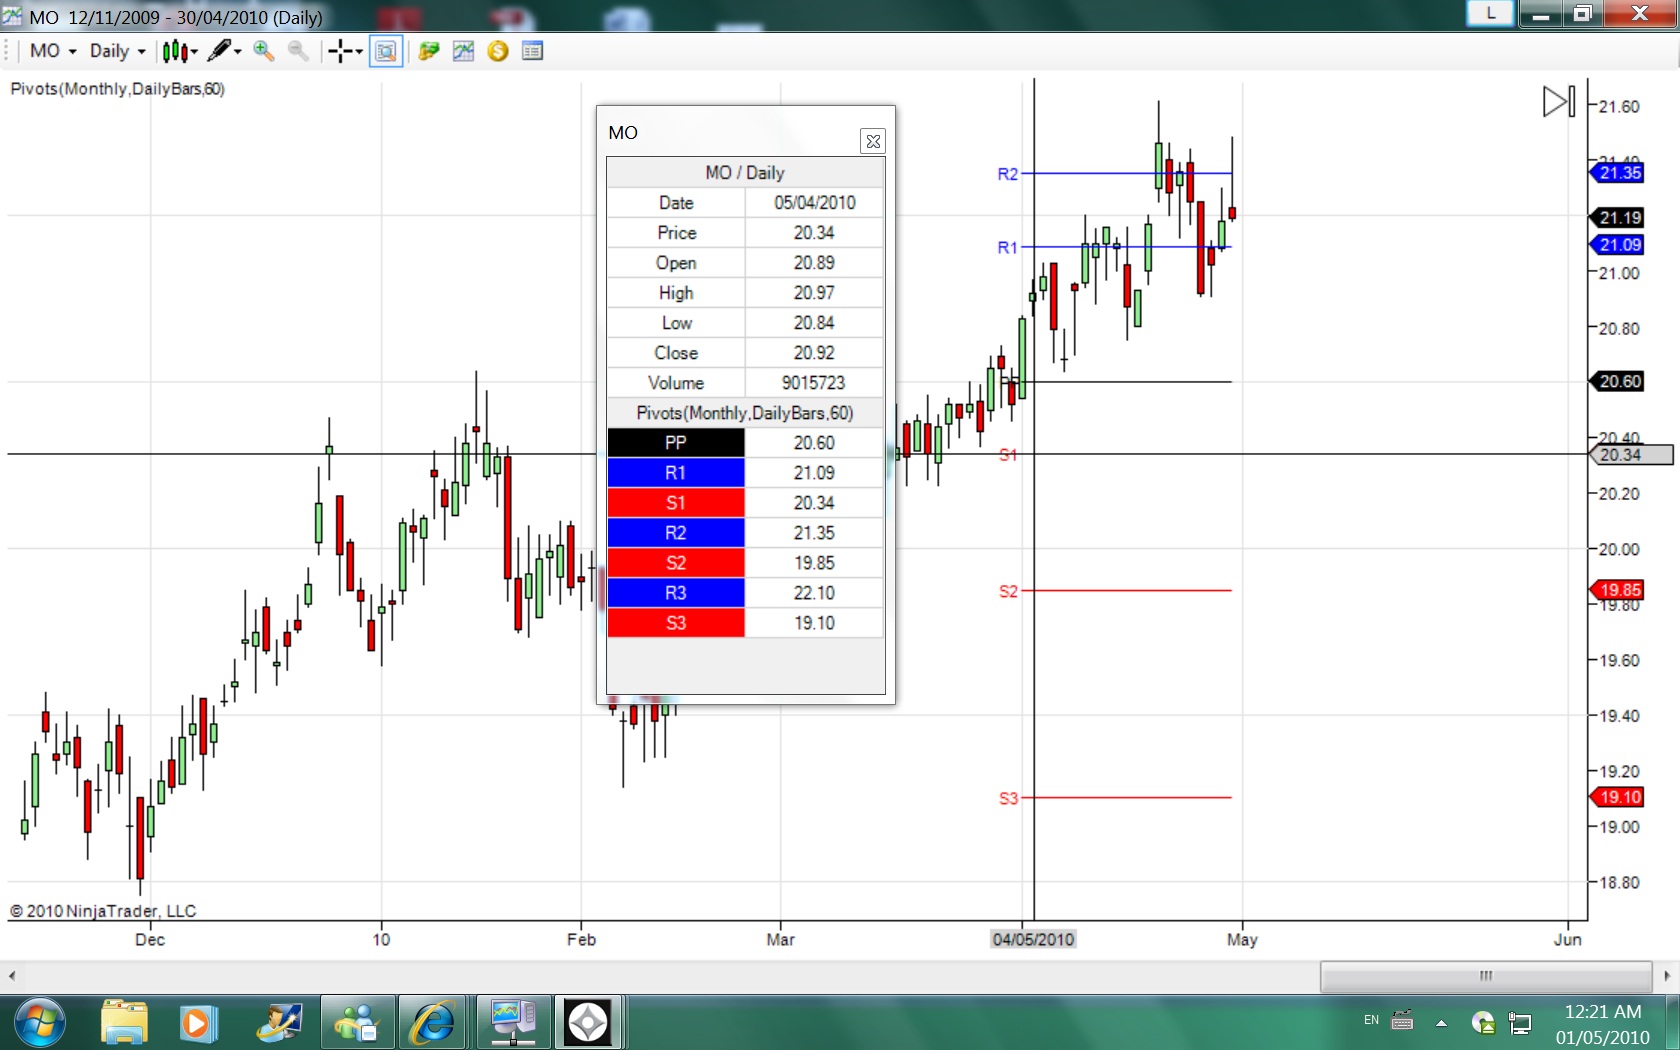Image resolution: width=1680 pixels, height=1050 pixels.
Task: Open the strategies icon with green bills
Action: click(x=429, y=51)
